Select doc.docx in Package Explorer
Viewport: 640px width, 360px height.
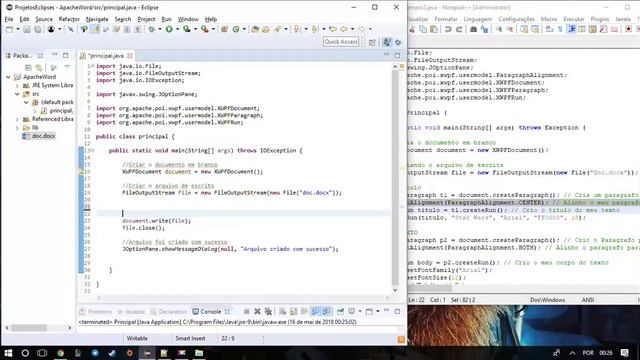coord(40,136)
